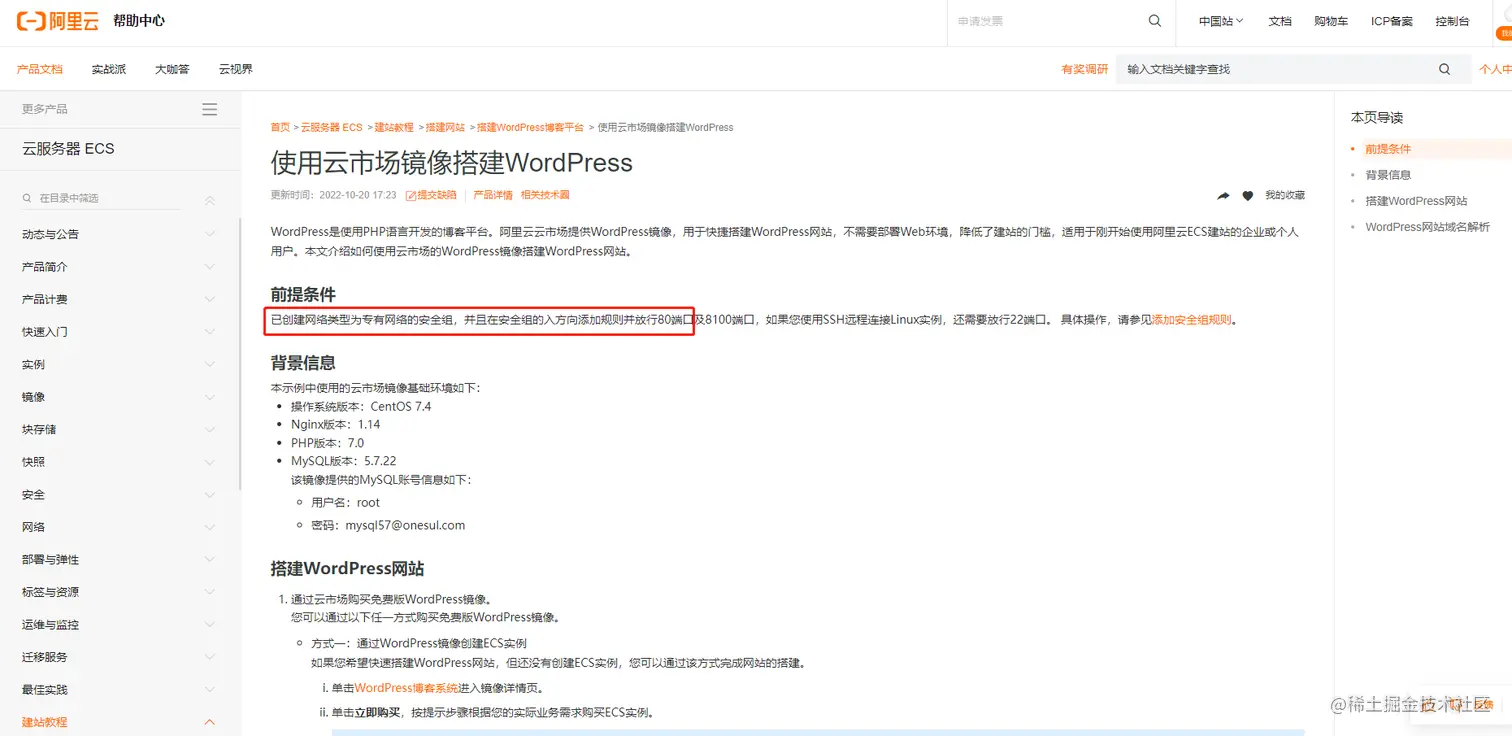Open the 相关技术圈 link
Screen dimensions: 1512x736
[545, 195]
